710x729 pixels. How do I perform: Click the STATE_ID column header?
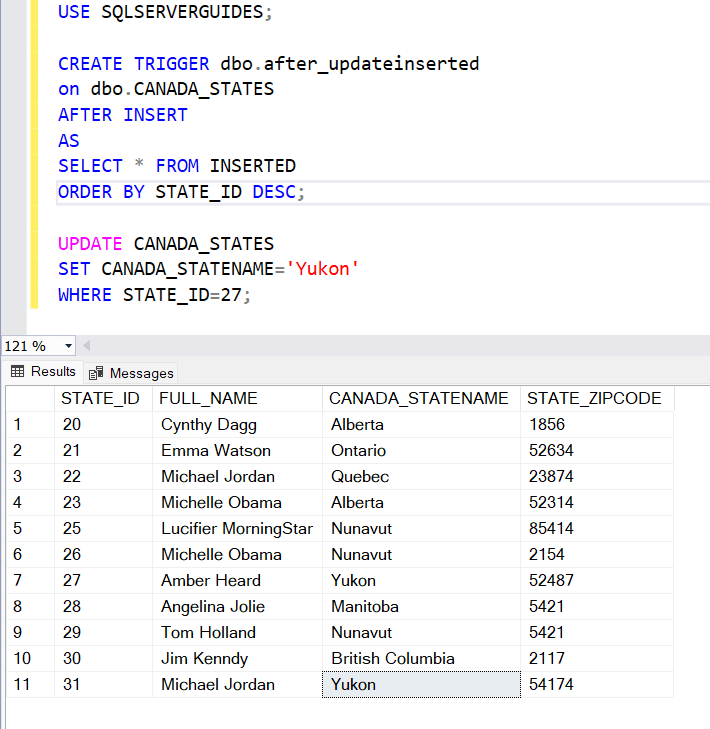tap(103, 398)
